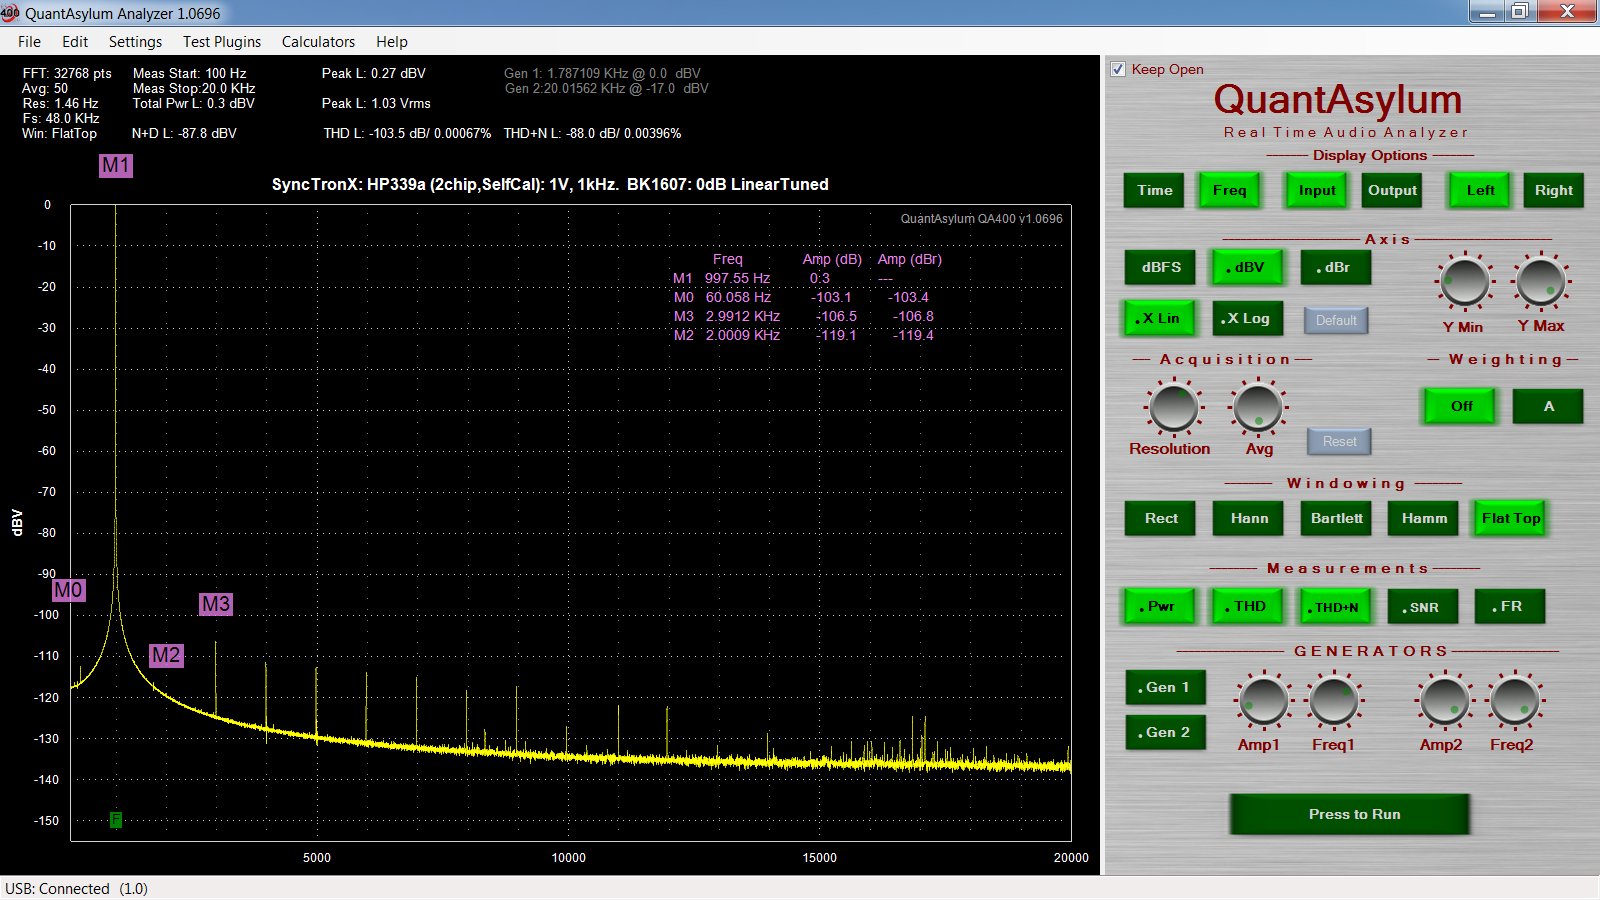The image size is (1600, 900).
Task: Select the Flat Top window function
Action: pos(1511,518)
